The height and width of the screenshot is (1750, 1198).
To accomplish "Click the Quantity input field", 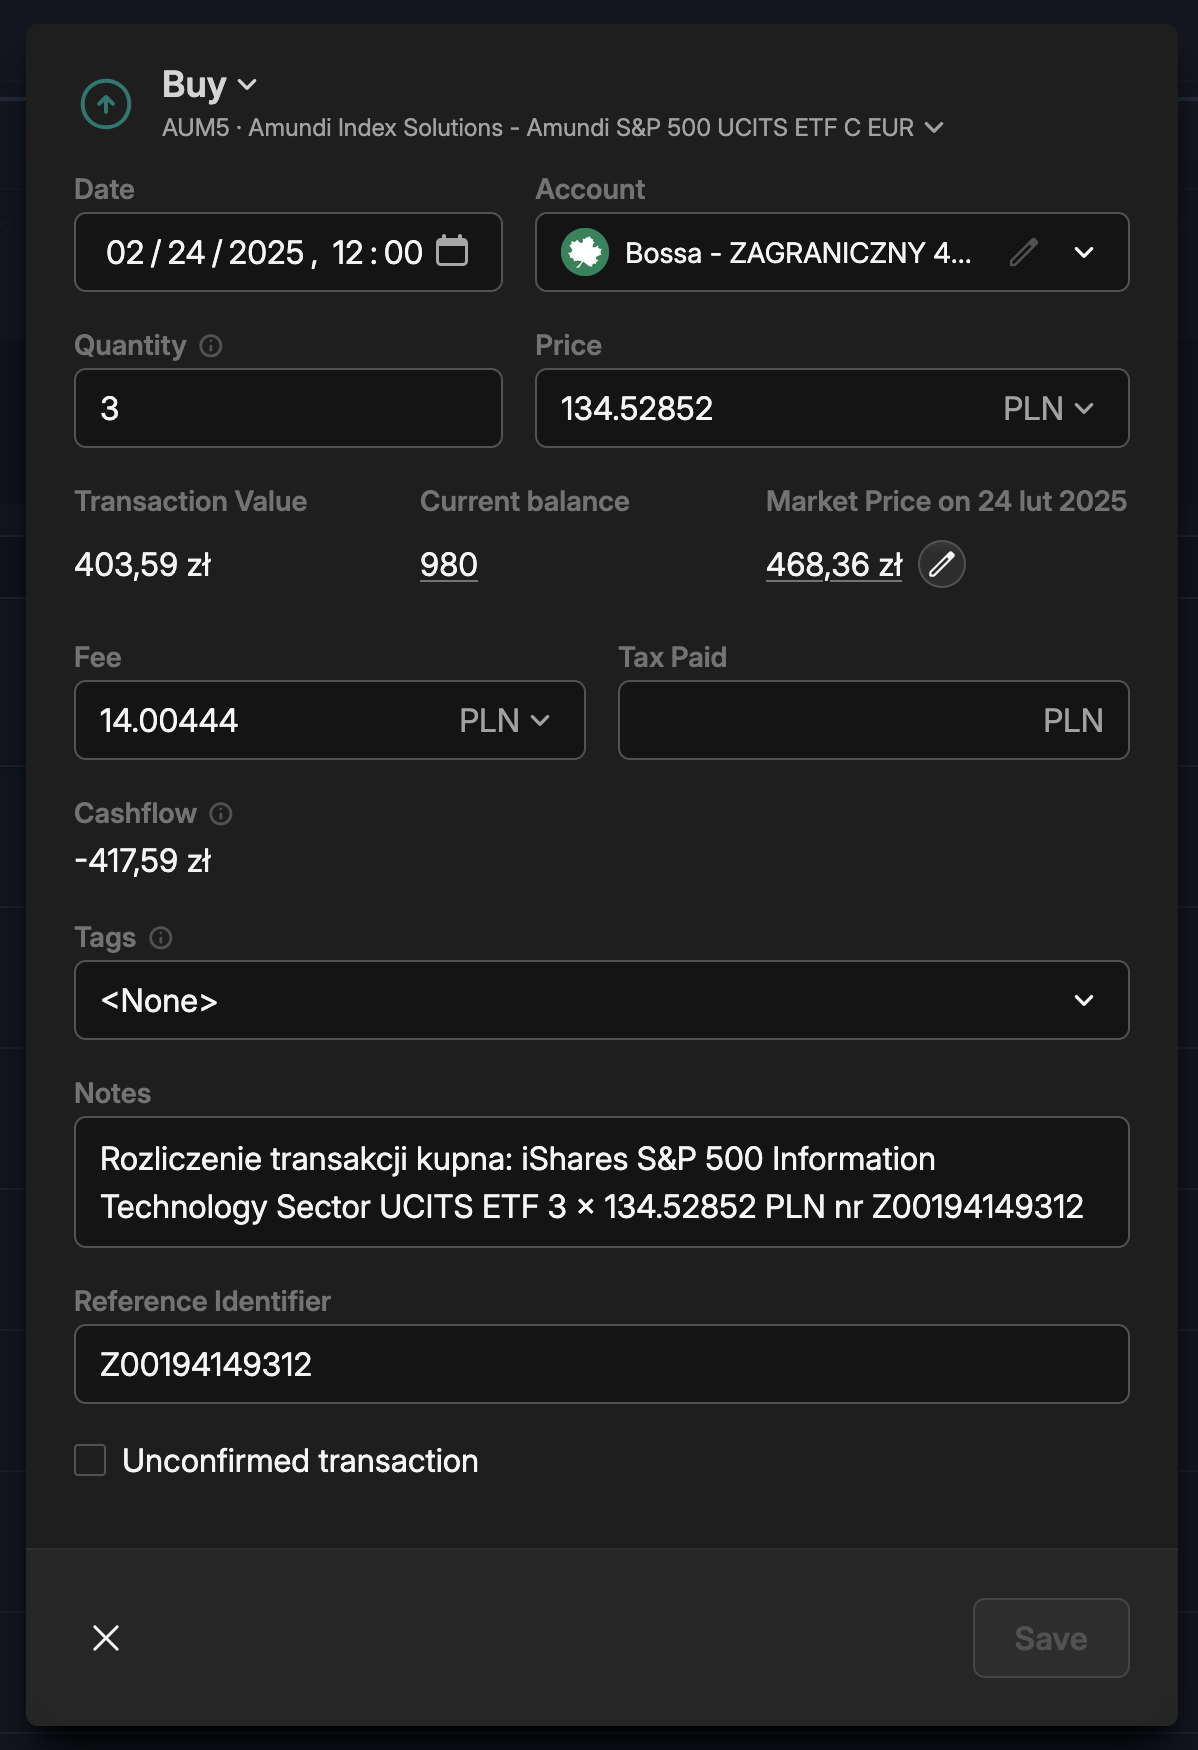I will 288,408.
